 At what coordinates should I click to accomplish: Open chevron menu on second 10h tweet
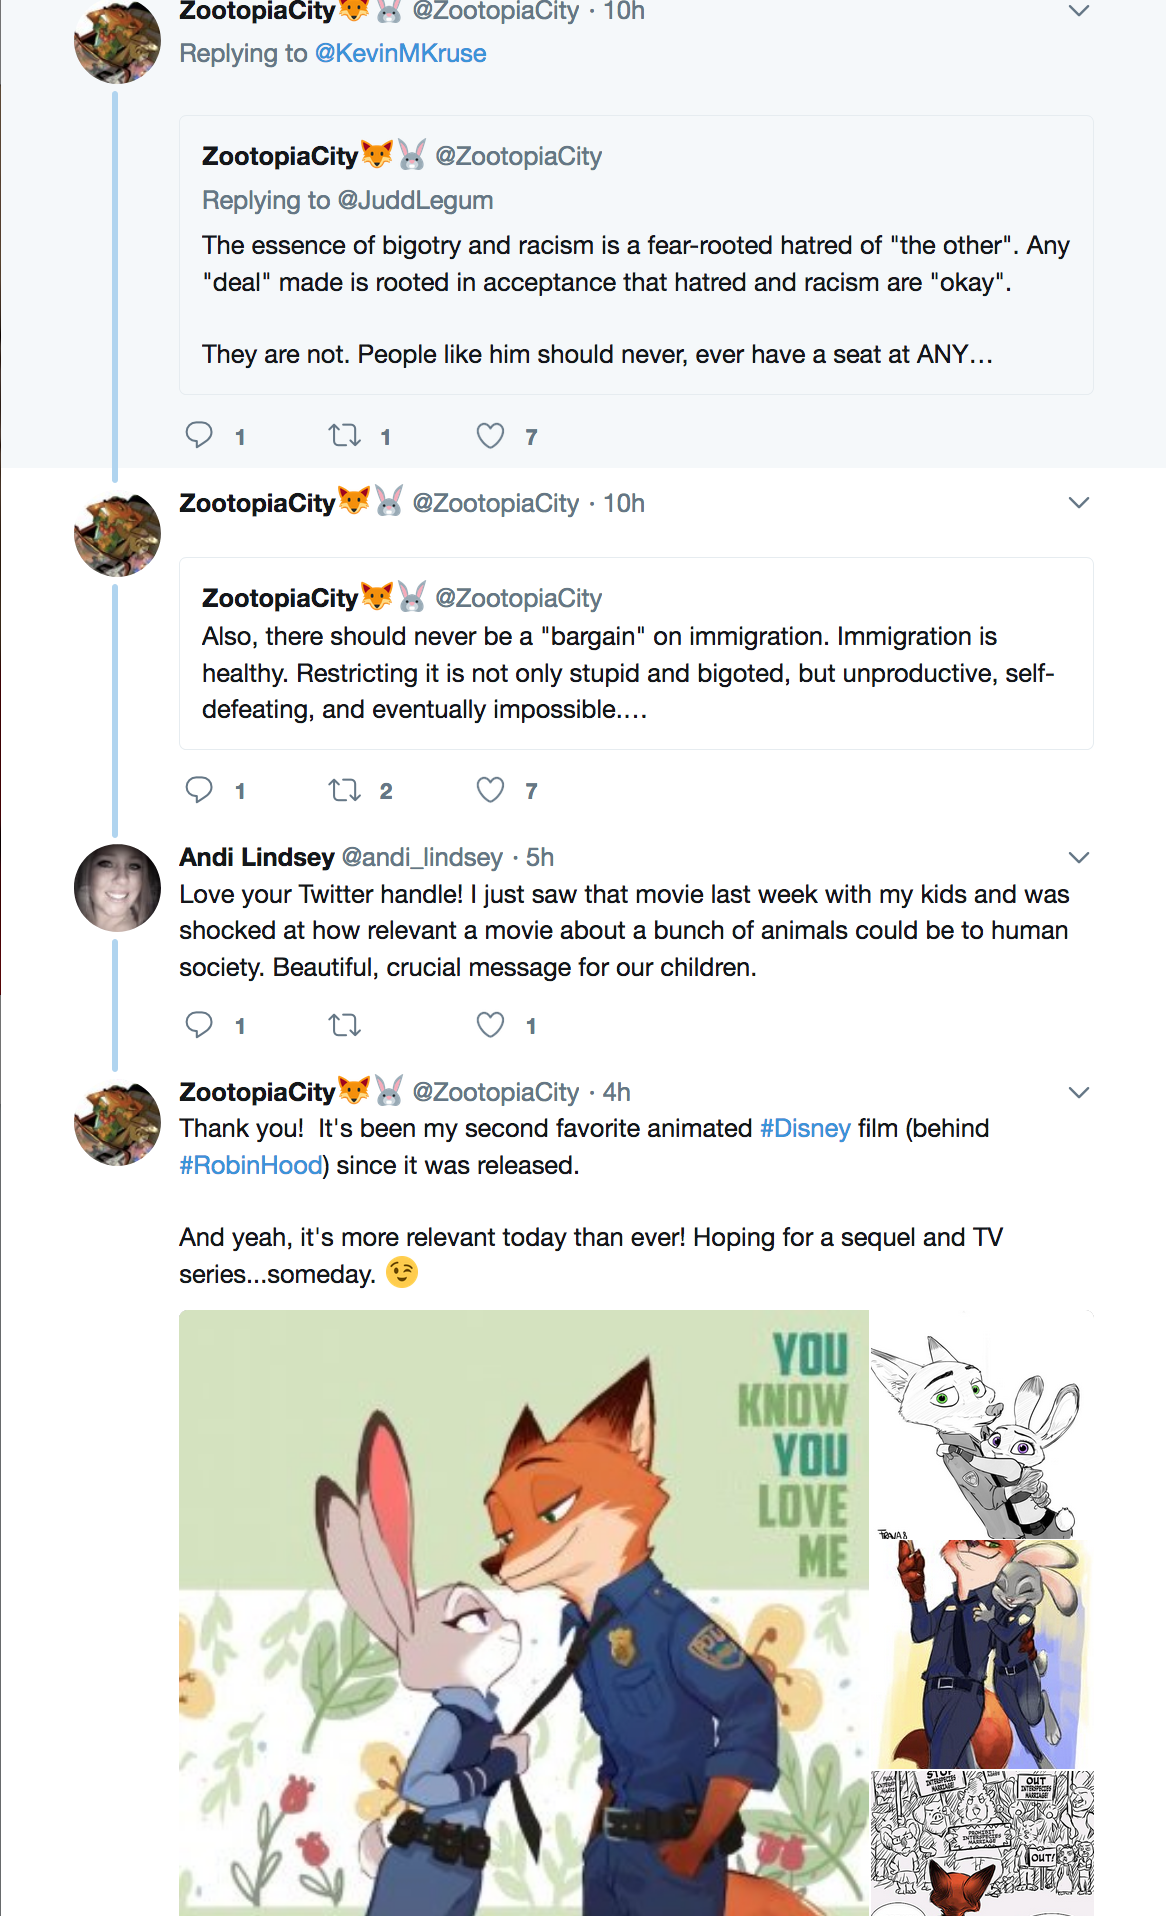(x=1078, y=502)
